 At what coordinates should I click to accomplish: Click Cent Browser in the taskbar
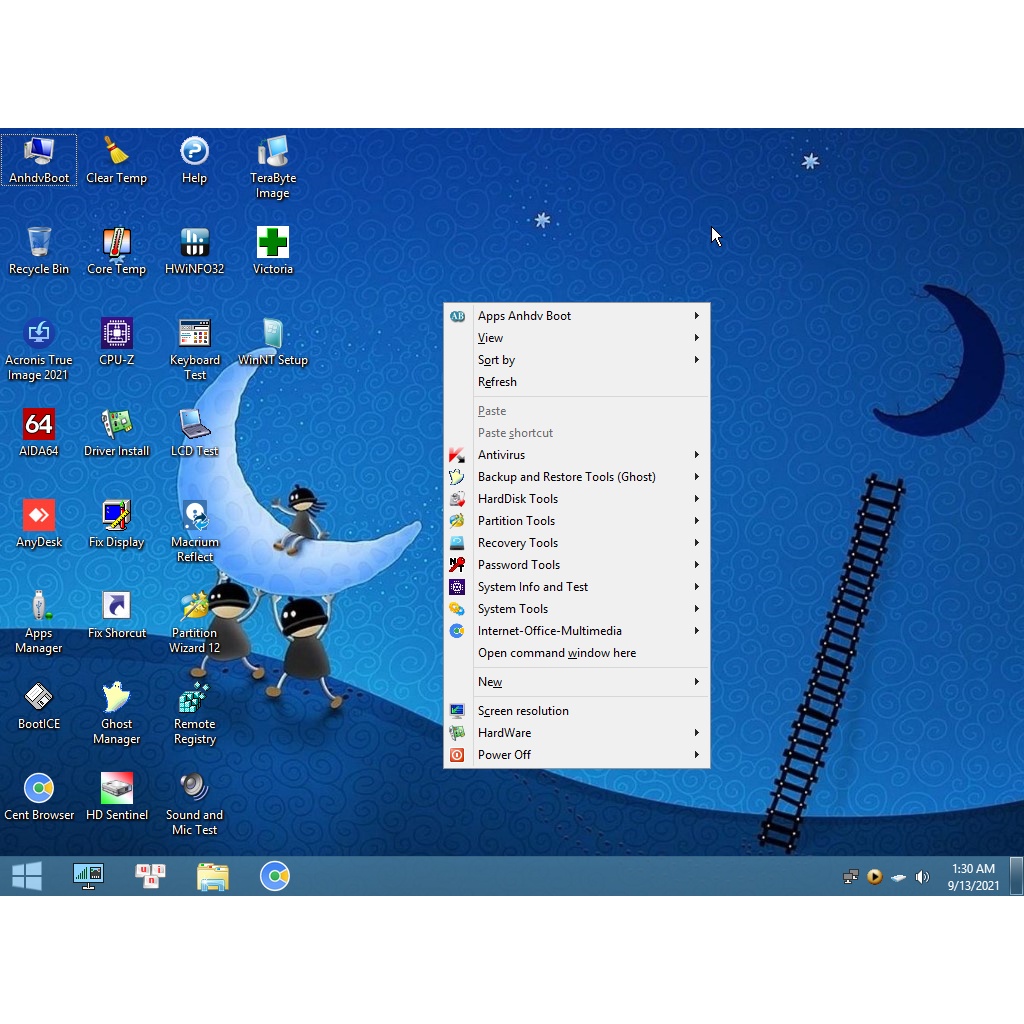(x=275, y=876)
